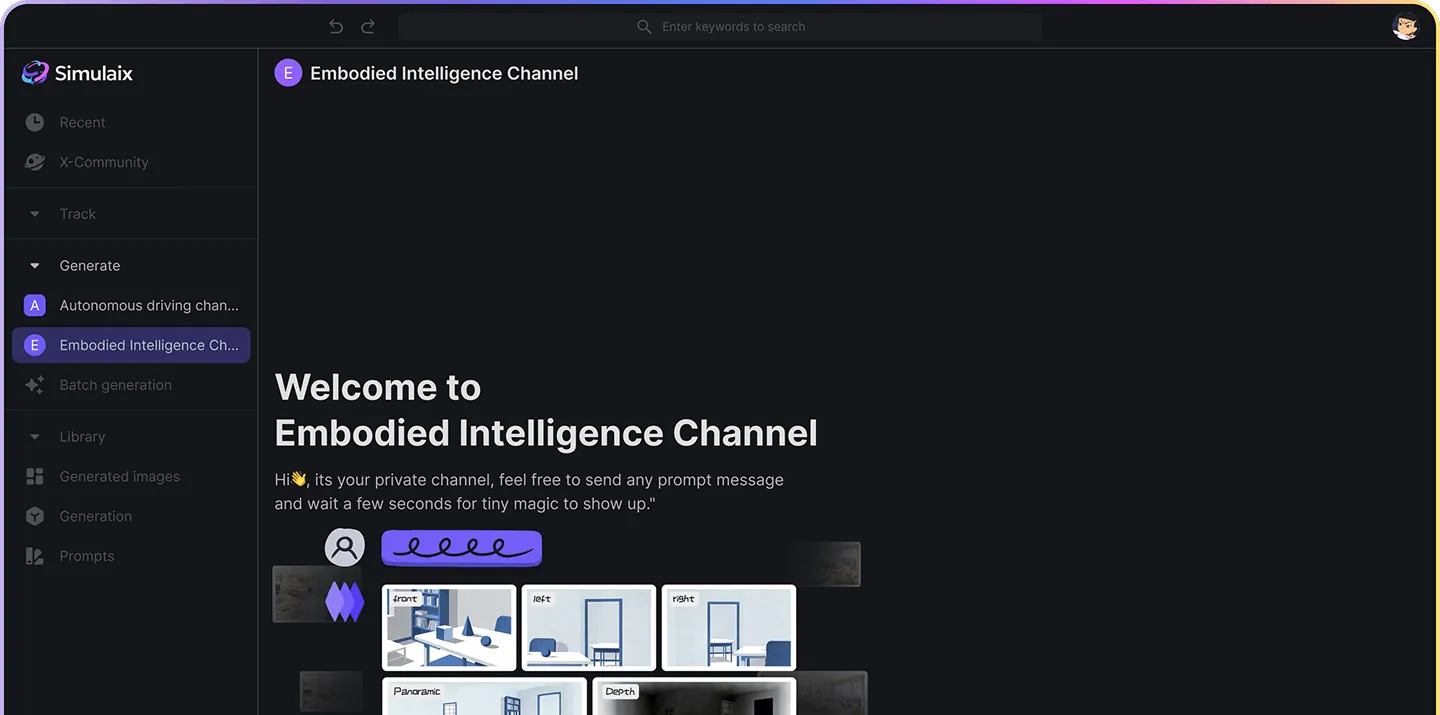
Task: Click the undo arrow icon
Action: pos(336,26)
